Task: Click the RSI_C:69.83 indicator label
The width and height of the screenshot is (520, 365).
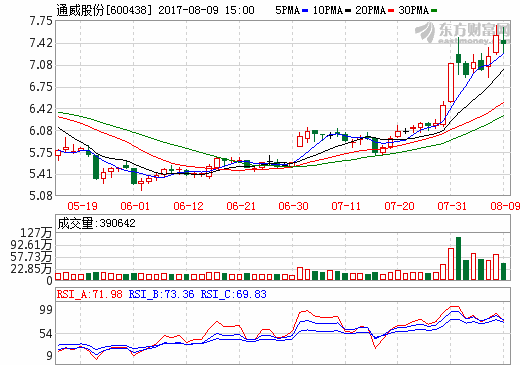Action: 233,294
